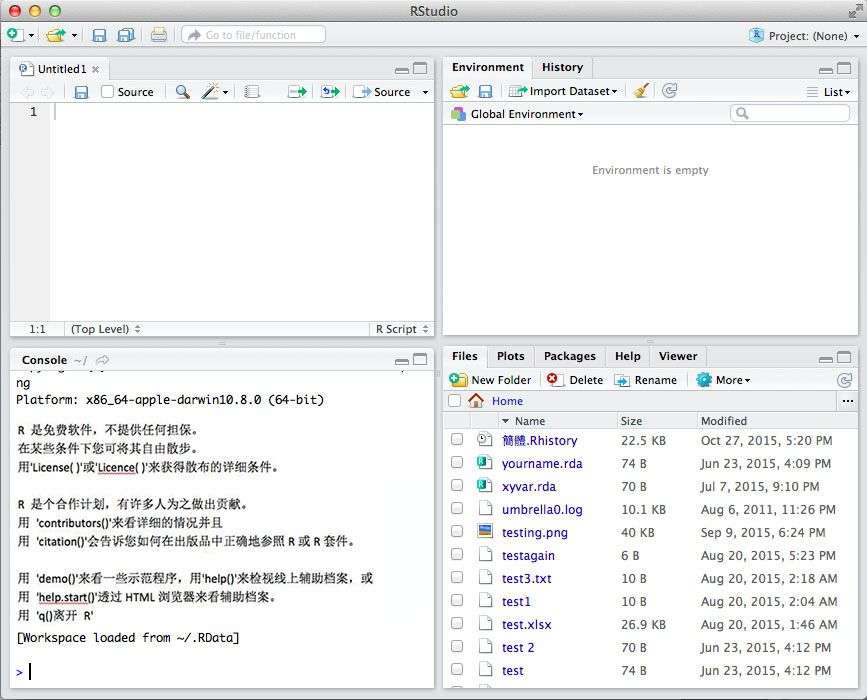Run the current line with the Run icon
Screen dimensions: 867x700
[297, 92]
